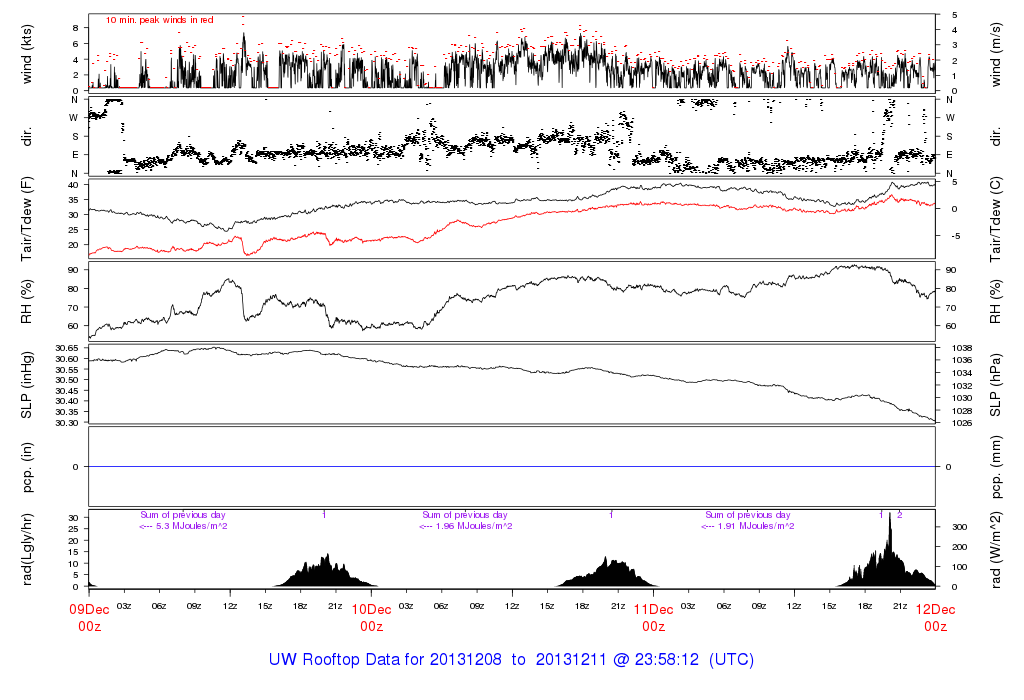Click the 12Dec date label at the axis end
This screenshot has height=700, width=1024.
[935, 609]
